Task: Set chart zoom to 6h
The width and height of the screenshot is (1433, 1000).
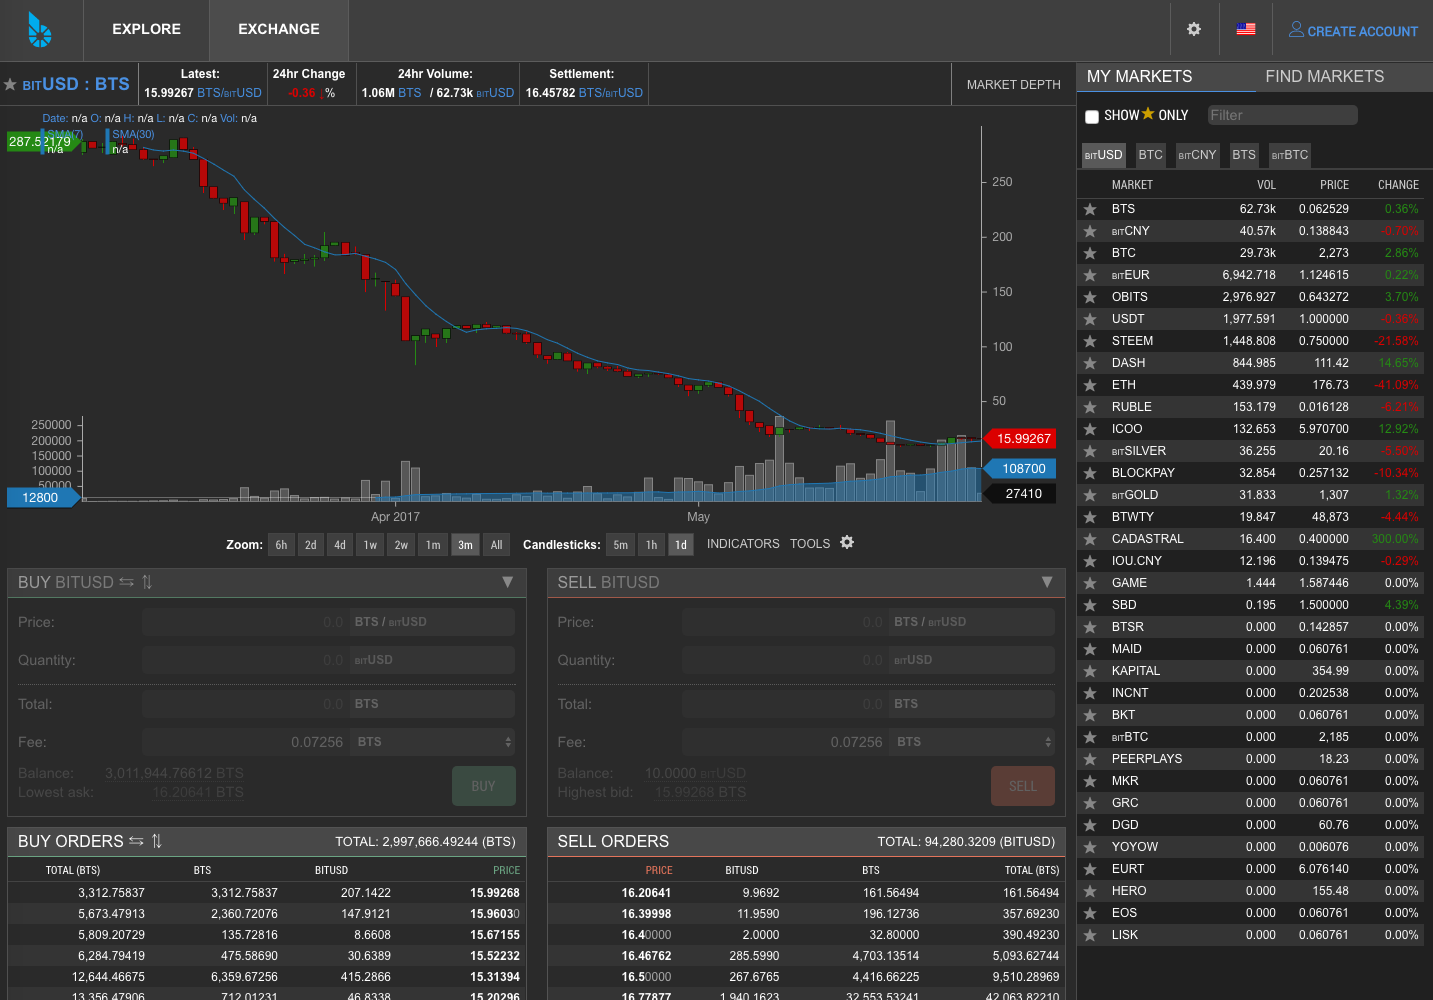Action: [281, 545]
